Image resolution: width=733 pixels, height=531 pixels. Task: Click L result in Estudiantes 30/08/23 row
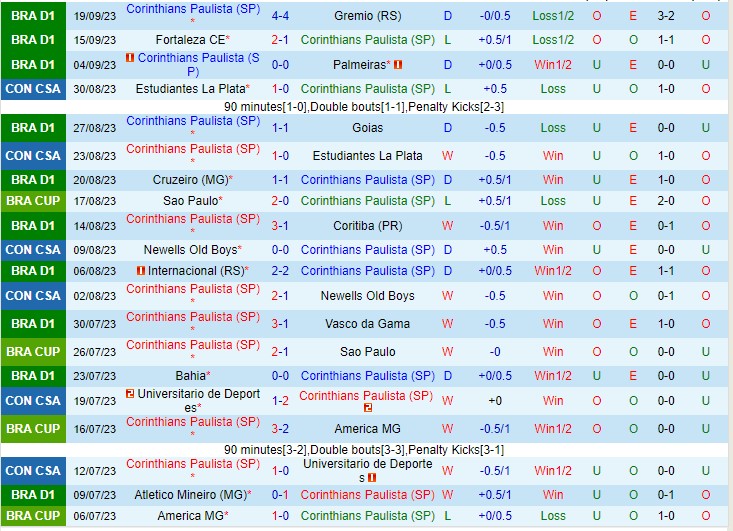[447, 88]
